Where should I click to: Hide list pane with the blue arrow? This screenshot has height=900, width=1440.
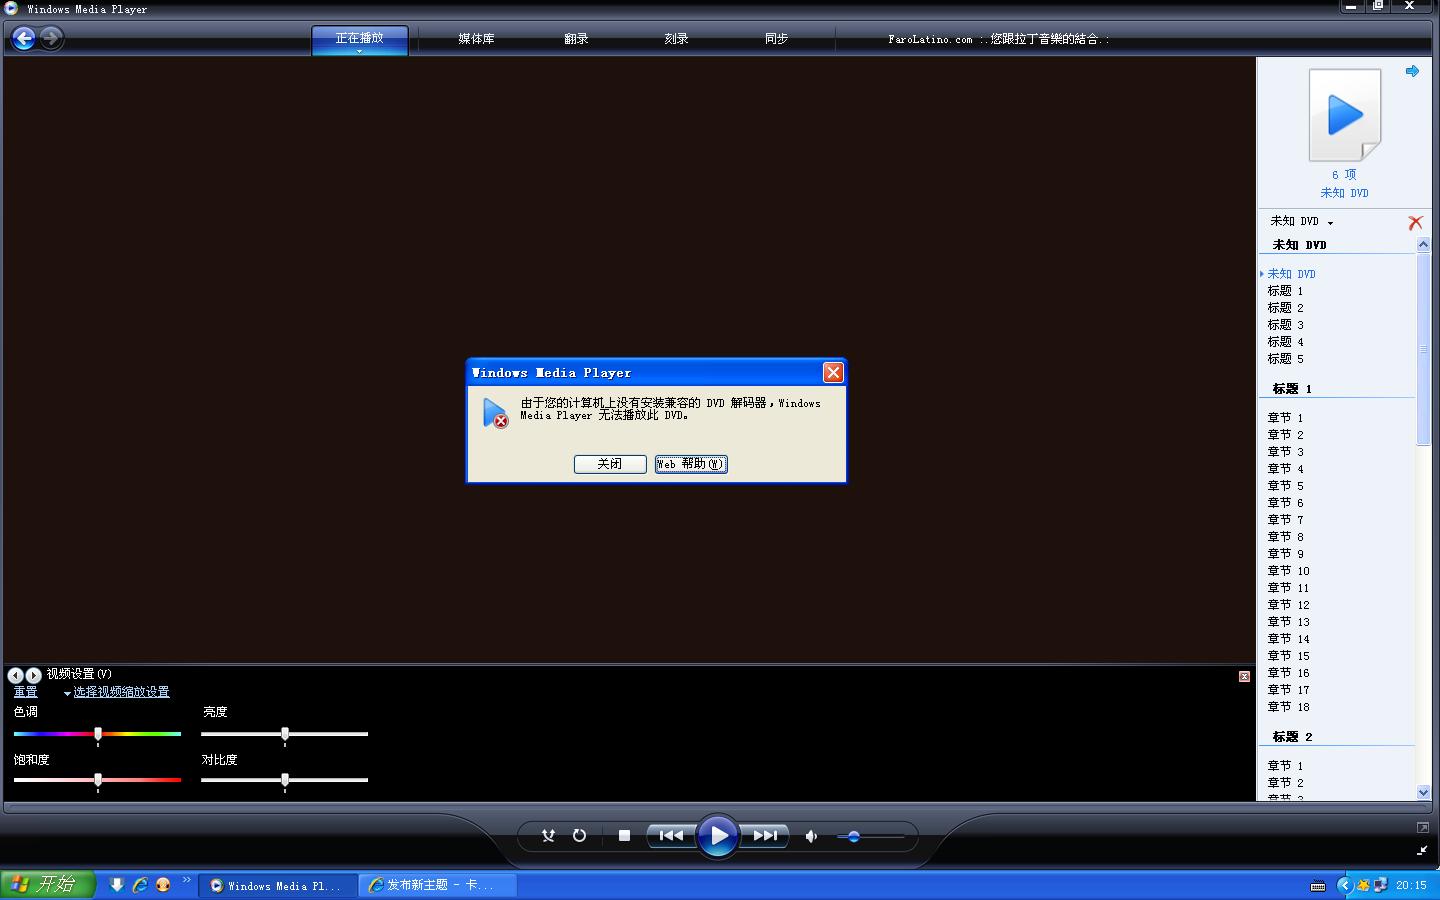point(1412,71)
